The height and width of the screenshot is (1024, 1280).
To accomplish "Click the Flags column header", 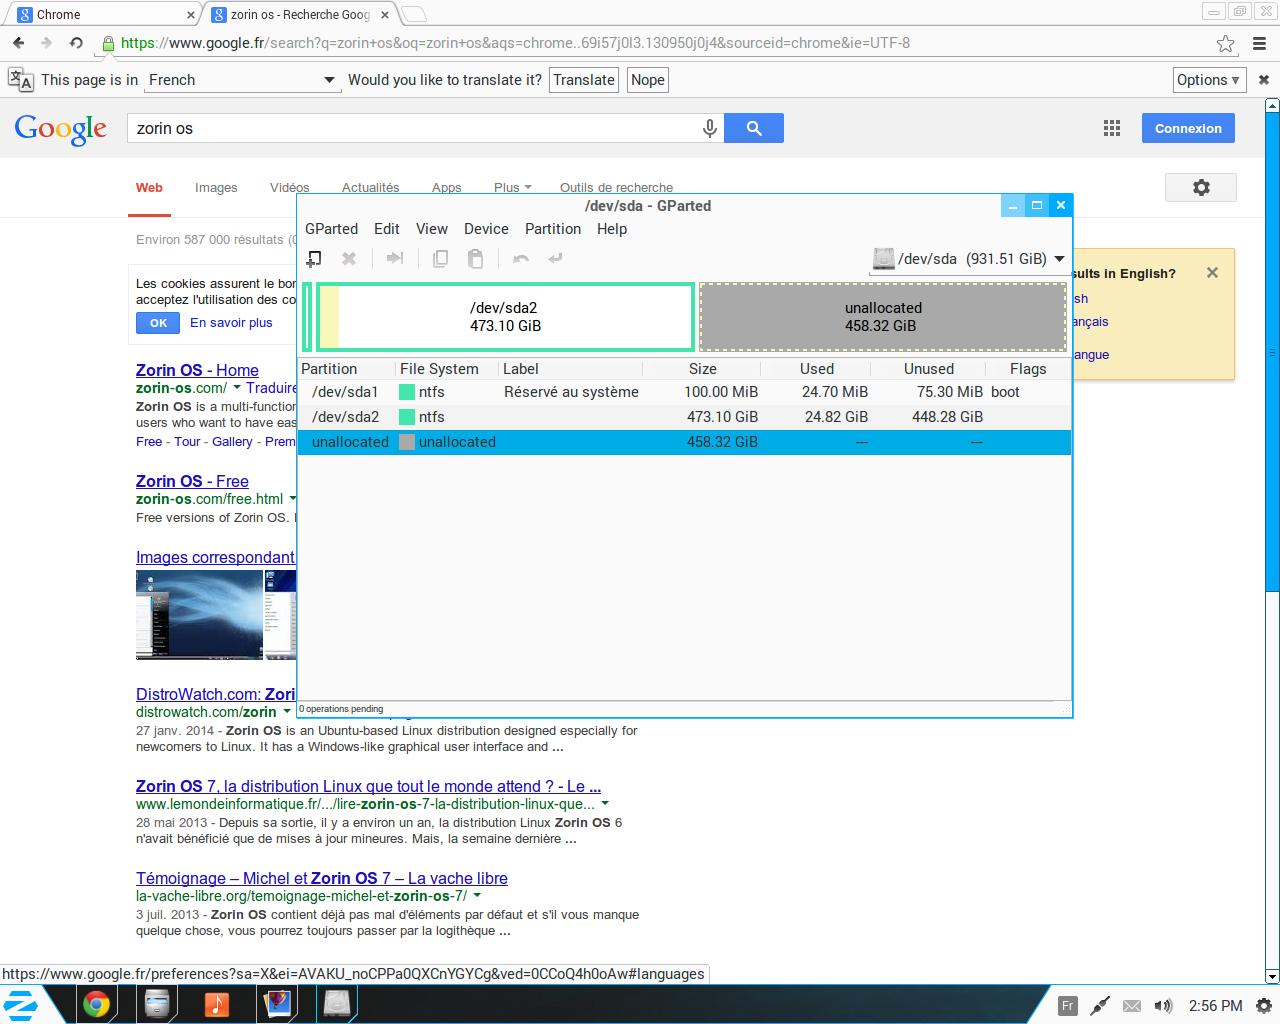I will point(1028,369).
